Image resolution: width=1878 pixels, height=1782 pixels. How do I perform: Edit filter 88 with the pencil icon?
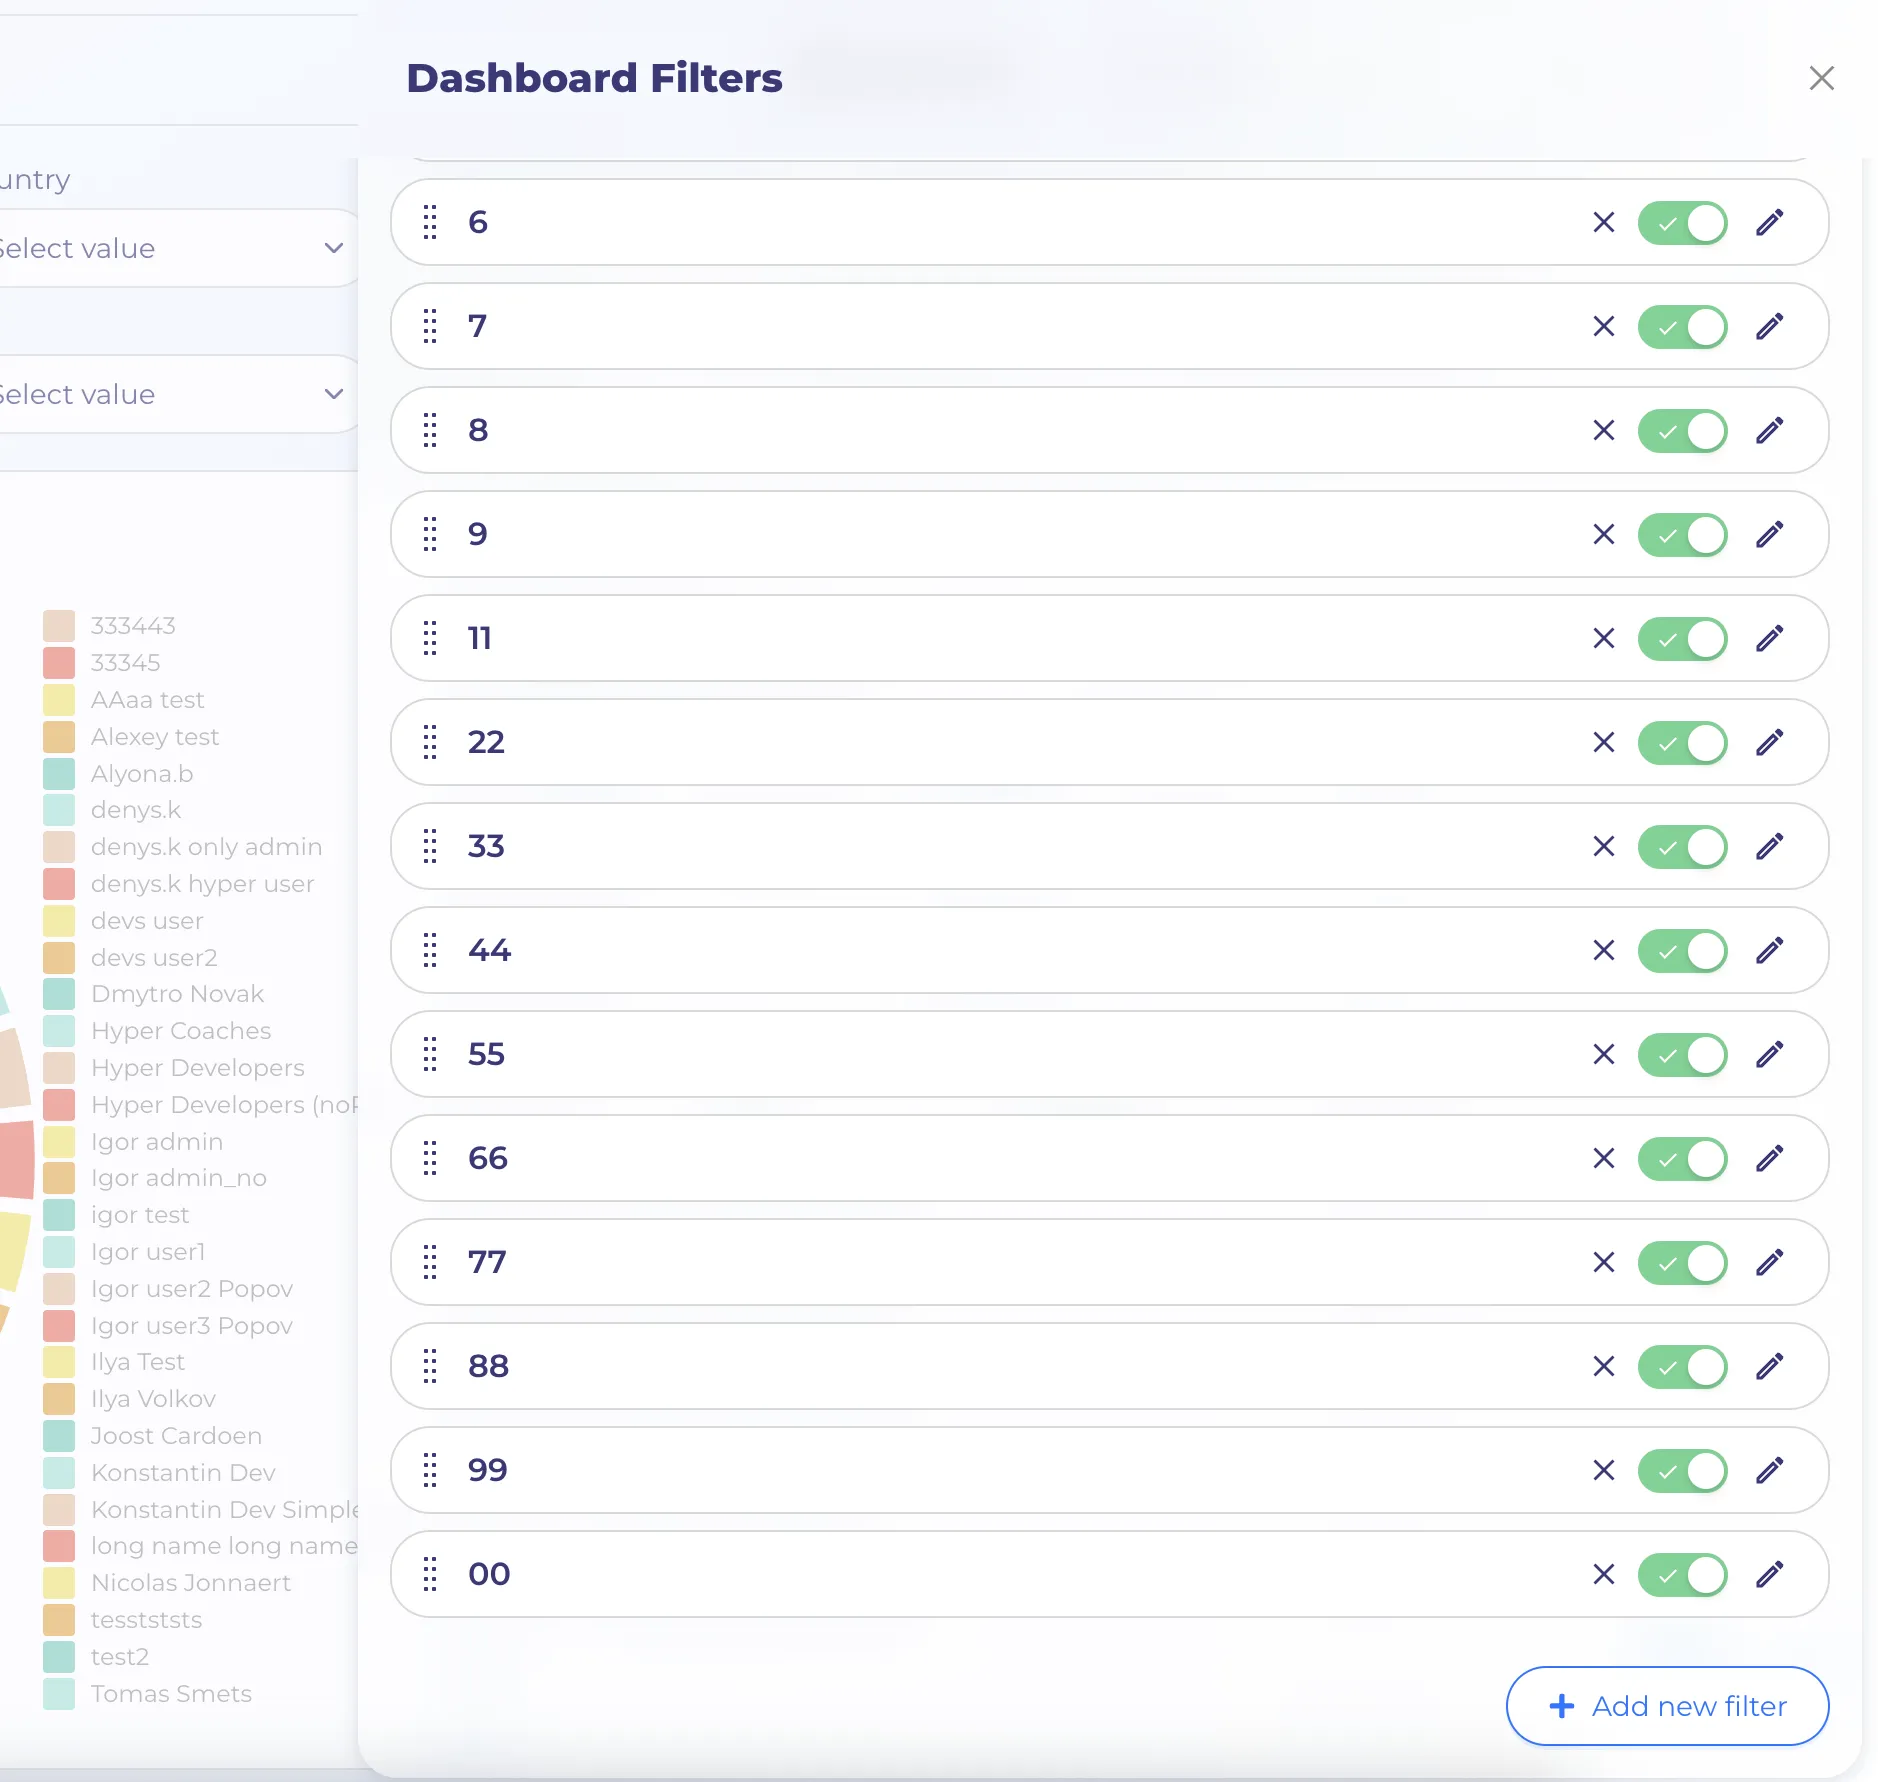[1769, 1366]
